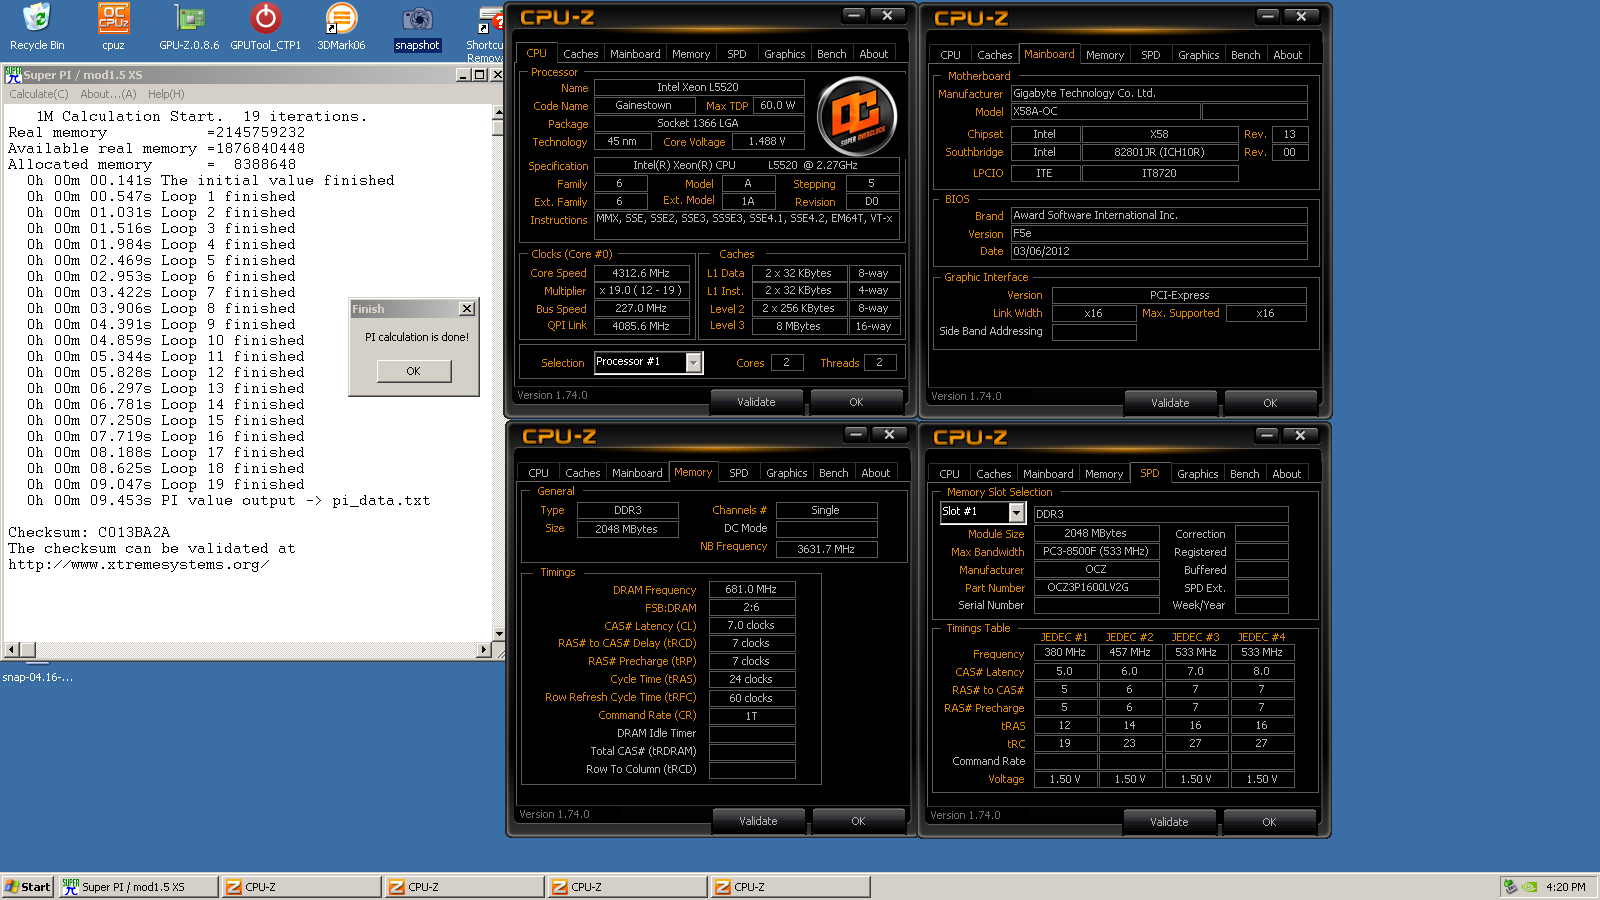
Task: Click the Part Number OCZ3P1600LV2G field
Action: tap(1096, 587)
